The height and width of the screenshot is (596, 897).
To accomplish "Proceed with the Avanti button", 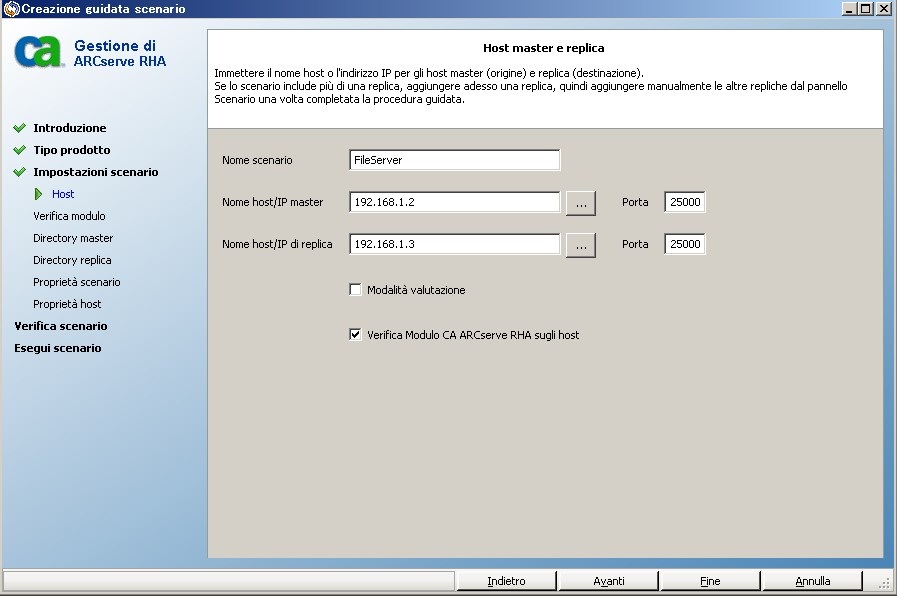I will tap(609, 581).
